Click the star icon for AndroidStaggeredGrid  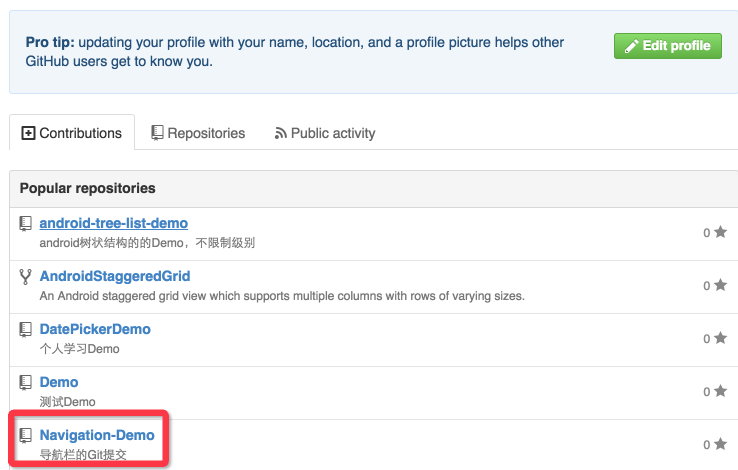point(720,286)
